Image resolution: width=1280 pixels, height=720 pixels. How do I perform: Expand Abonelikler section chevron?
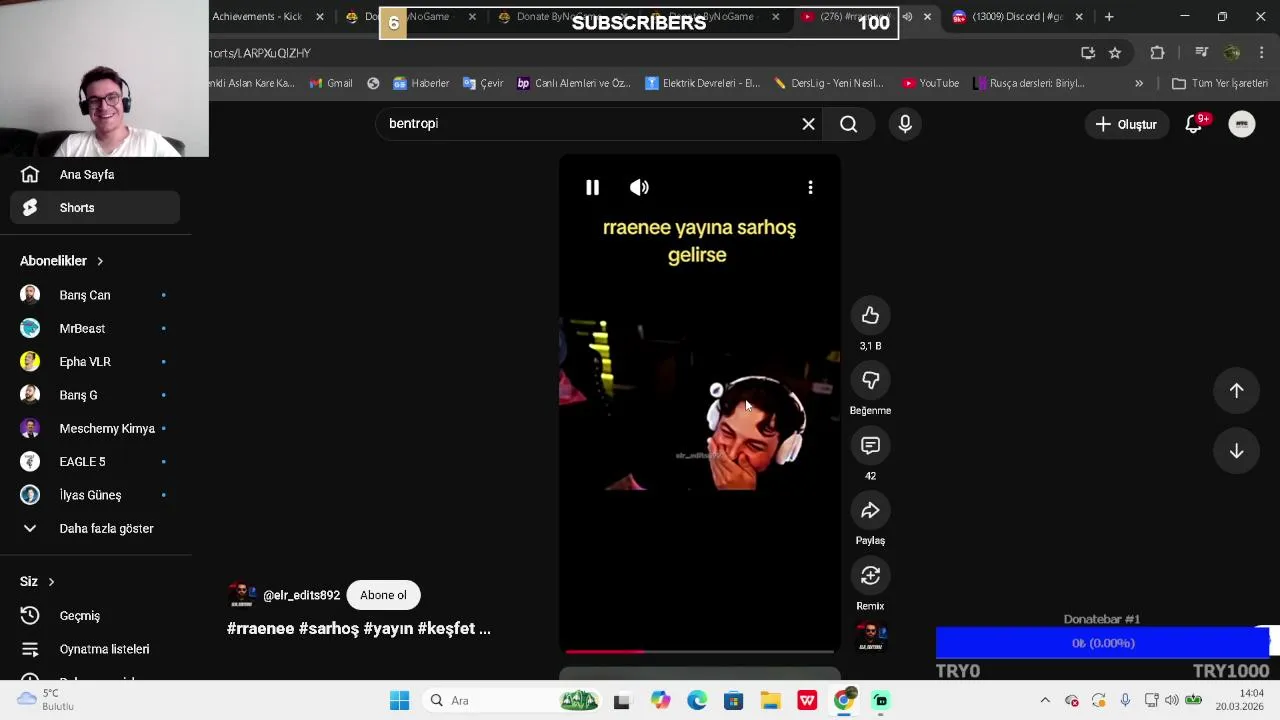tap(100, 261)
